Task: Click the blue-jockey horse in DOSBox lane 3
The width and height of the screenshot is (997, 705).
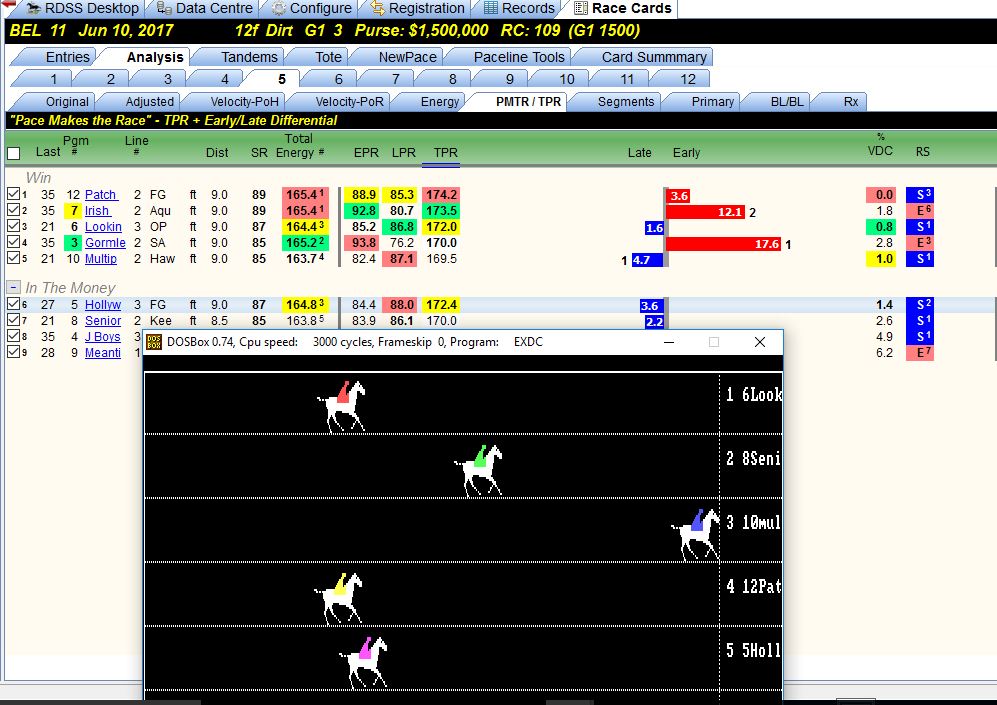Action: tap(696, 535)
